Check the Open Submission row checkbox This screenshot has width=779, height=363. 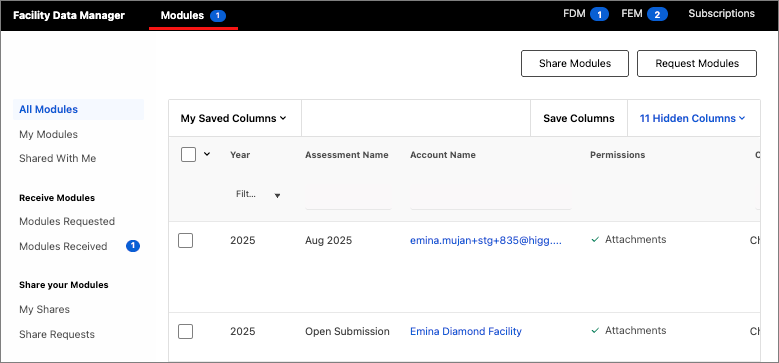185,331
